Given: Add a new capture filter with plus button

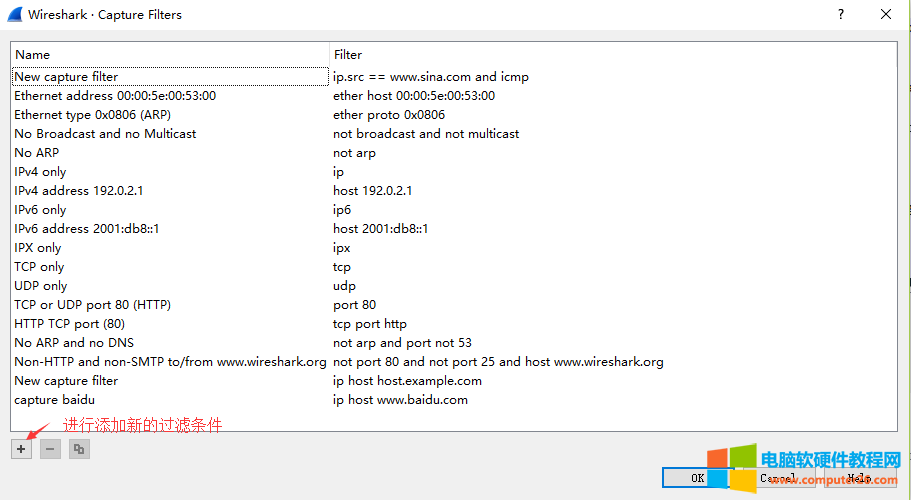Looking at the screenshot, I should point(21,449).
